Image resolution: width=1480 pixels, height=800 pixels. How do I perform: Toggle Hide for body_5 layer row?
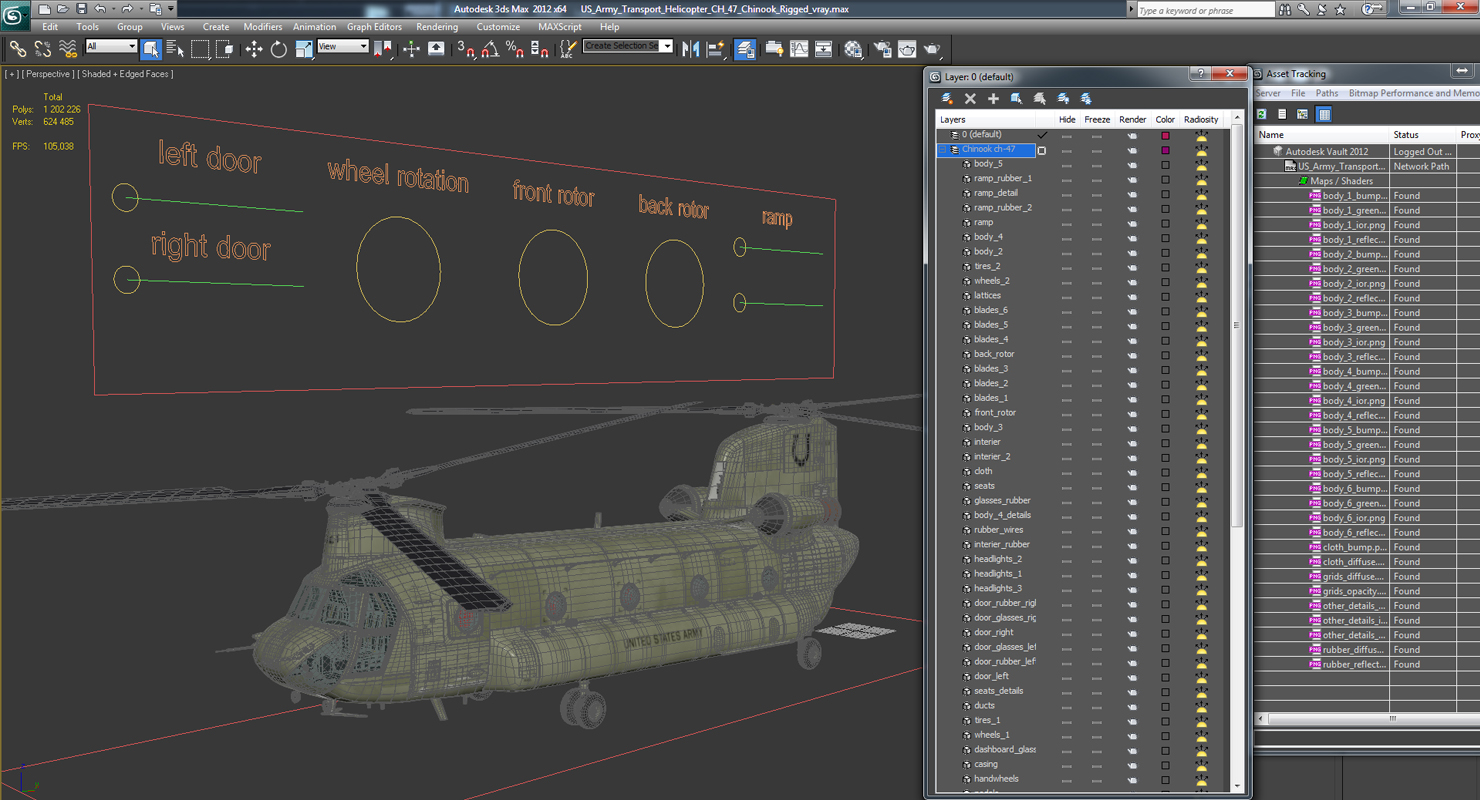[1067, 165]
